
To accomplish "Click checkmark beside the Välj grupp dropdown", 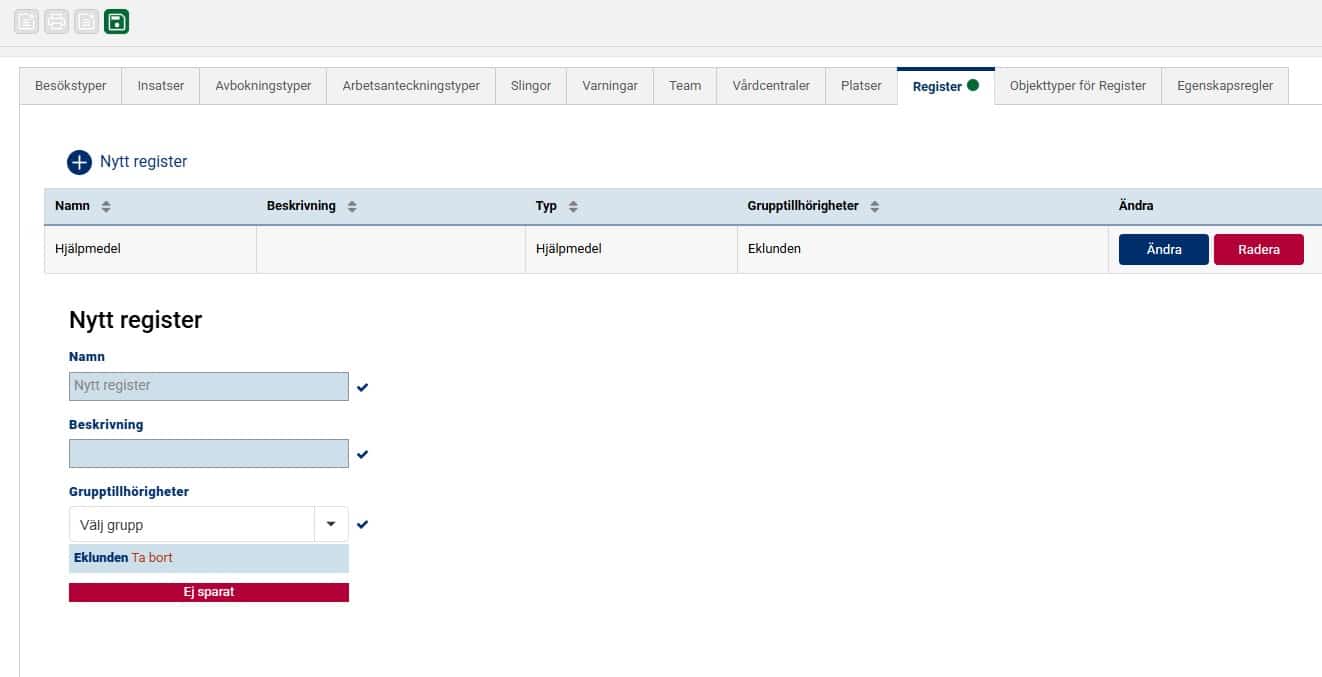I will 362,525.
